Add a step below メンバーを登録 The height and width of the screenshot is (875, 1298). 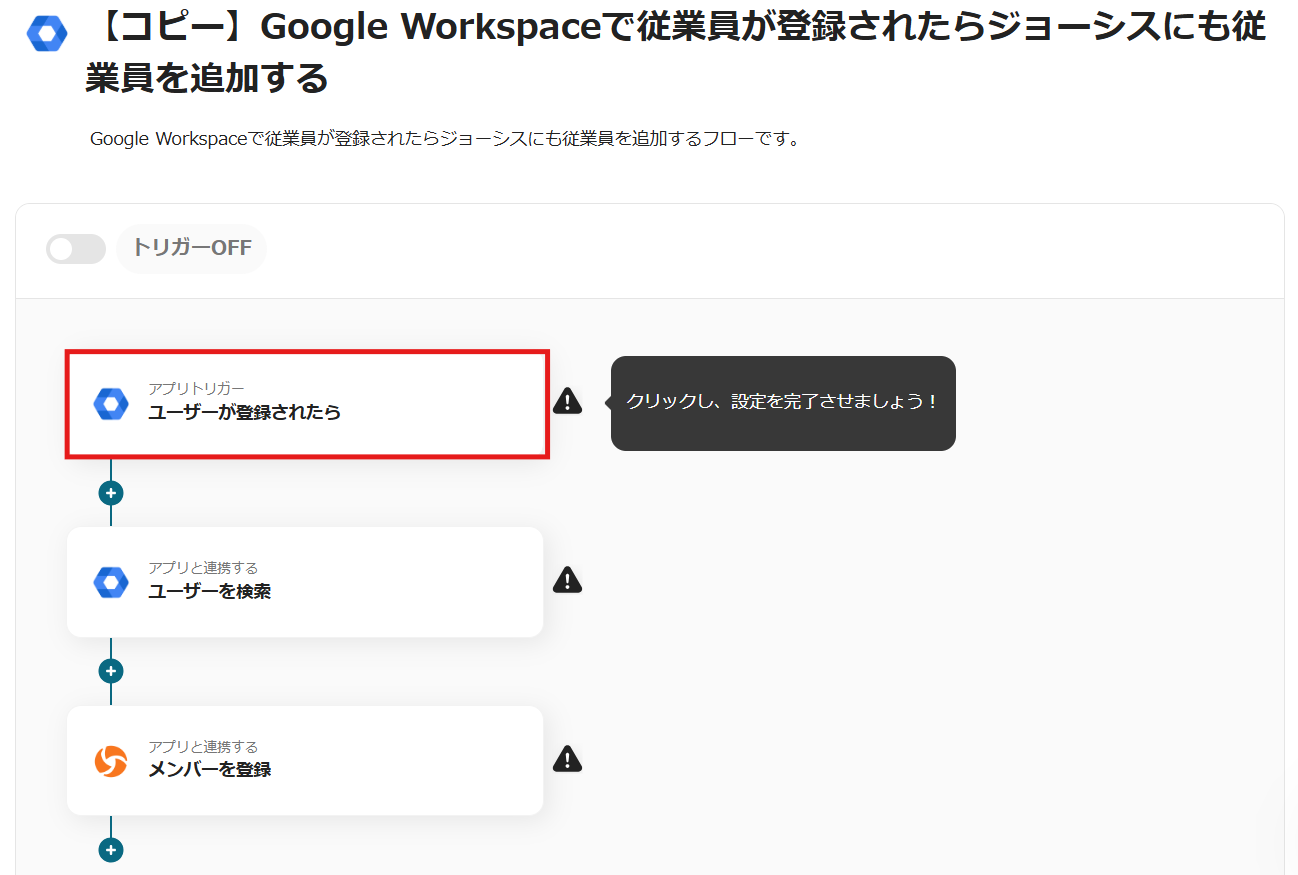(x=111, y=850)
